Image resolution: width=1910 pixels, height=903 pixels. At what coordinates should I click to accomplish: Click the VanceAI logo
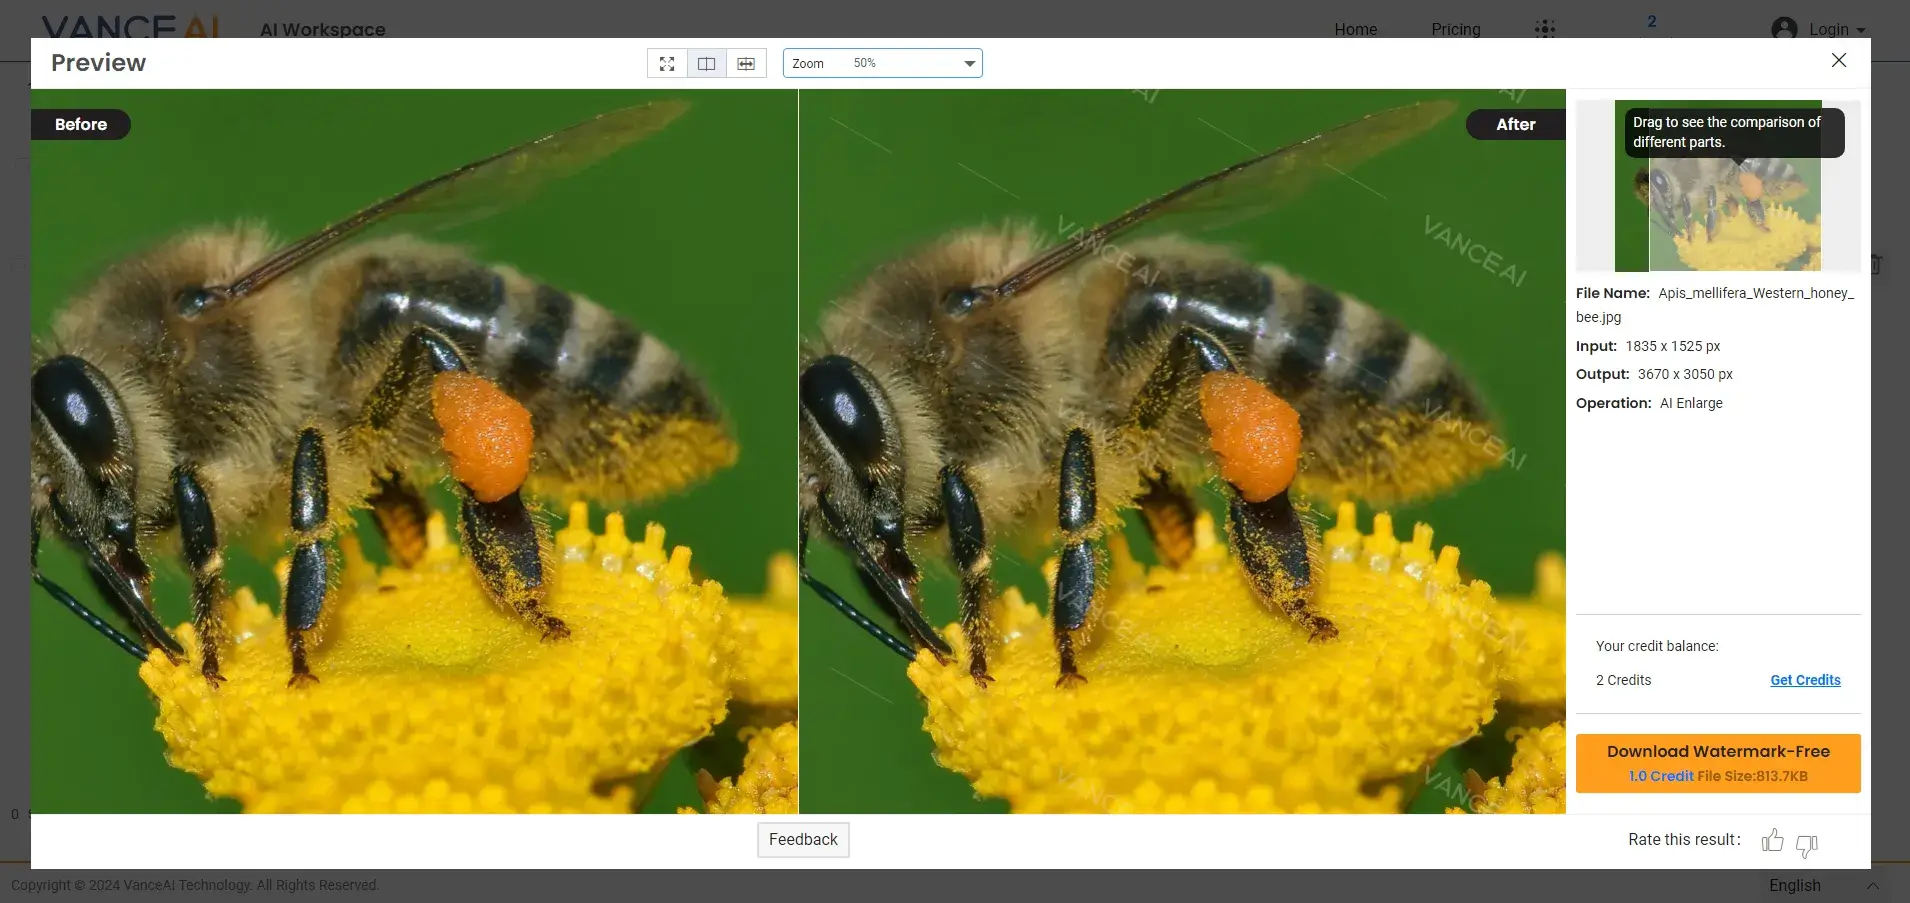click(x=130, y=27)
